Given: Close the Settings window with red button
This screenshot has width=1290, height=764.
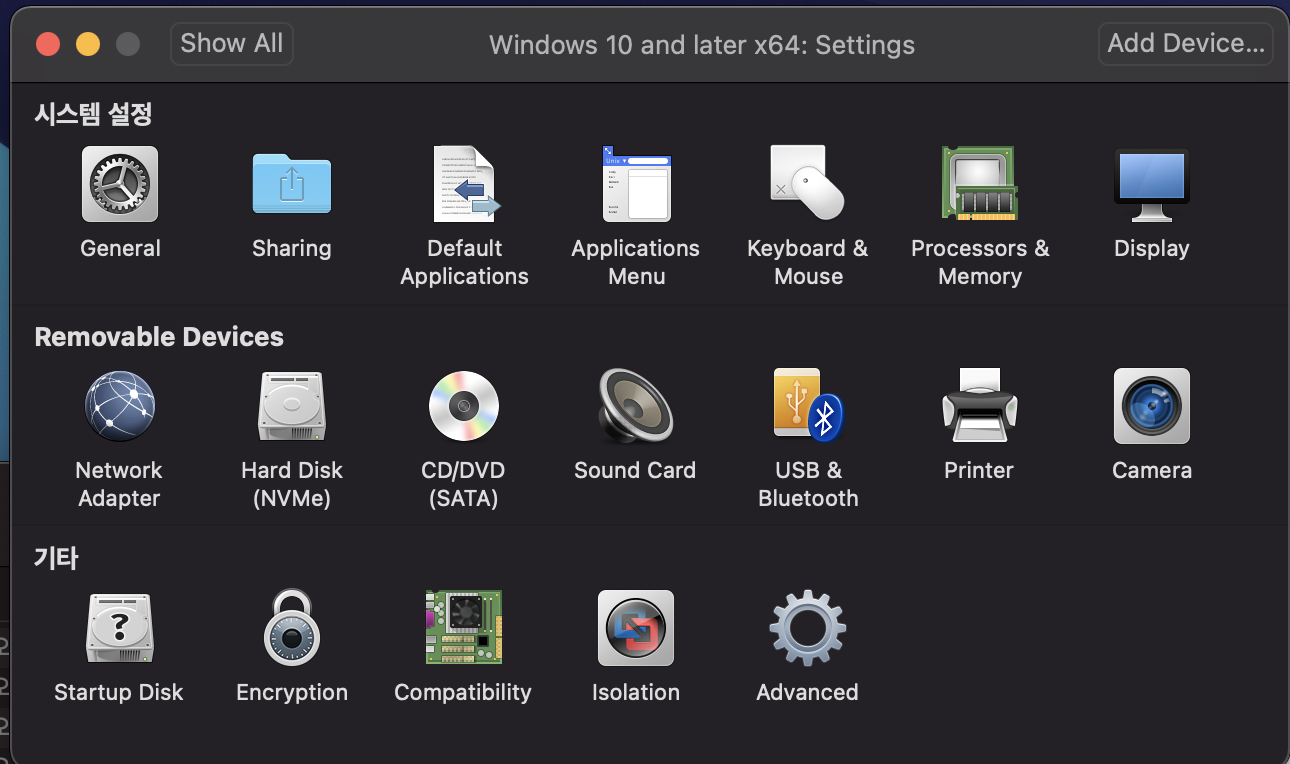Looking at the screenshot, I should coord(48,44).
